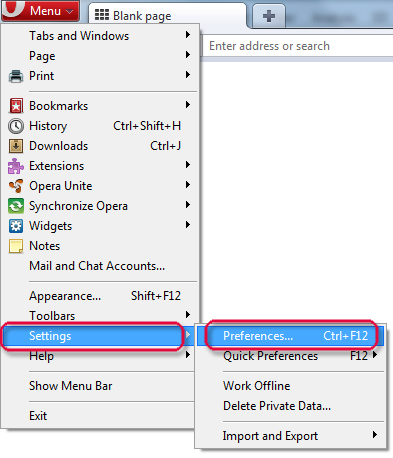Open Notes from the menu
393x458 pixels.
(100, 246)
